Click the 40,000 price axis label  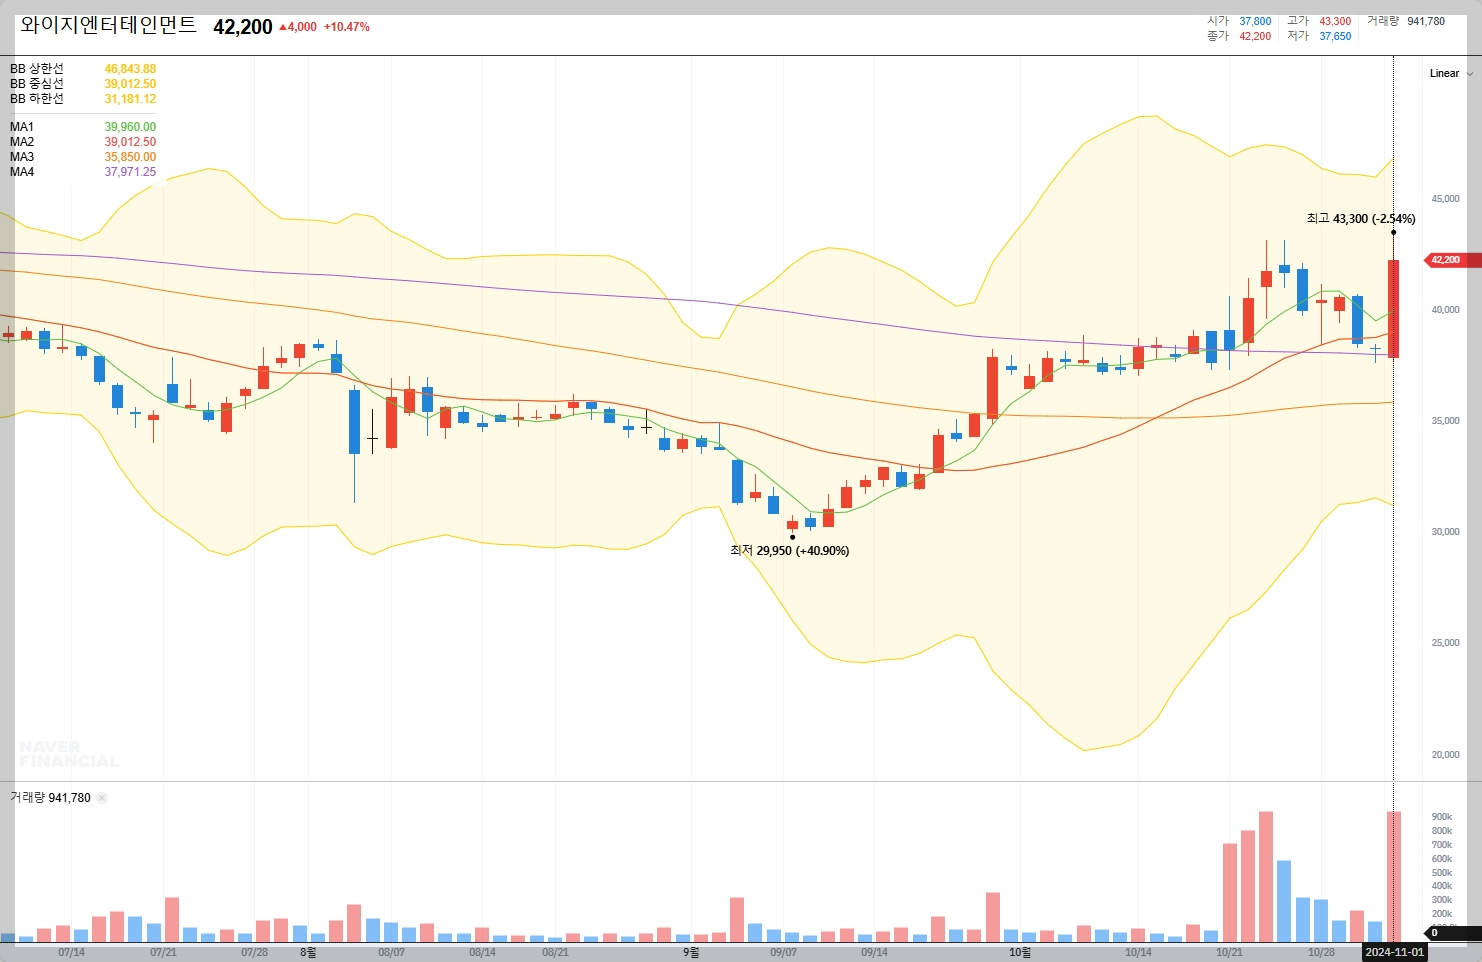[1445, 310]
